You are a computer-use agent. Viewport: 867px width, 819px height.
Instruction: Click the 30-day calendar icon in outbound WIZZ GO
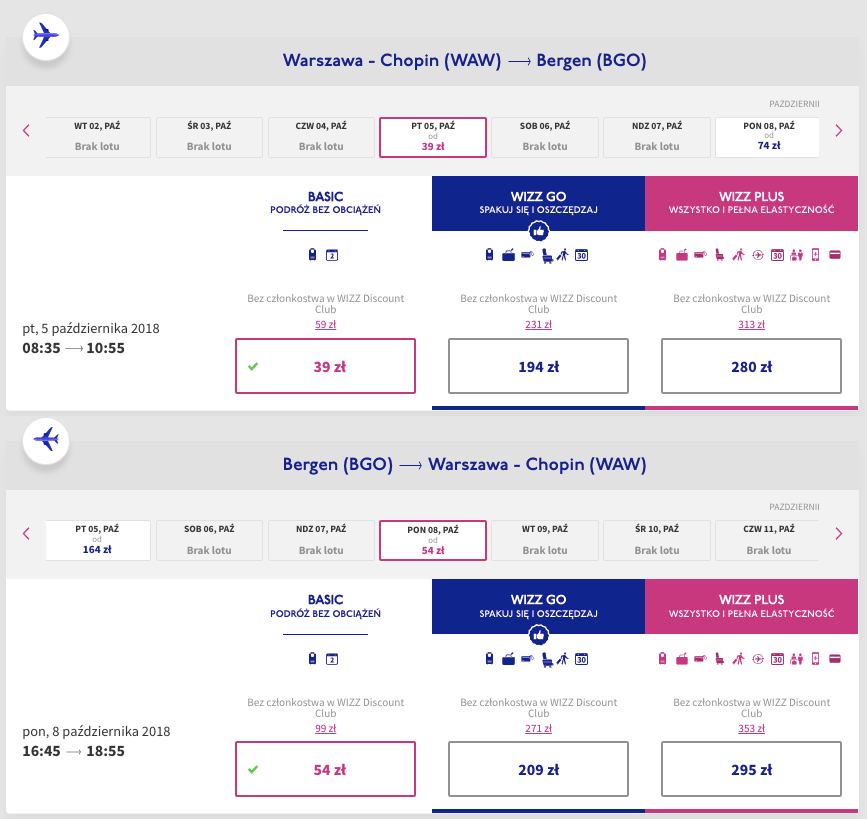tap(581, 255)
